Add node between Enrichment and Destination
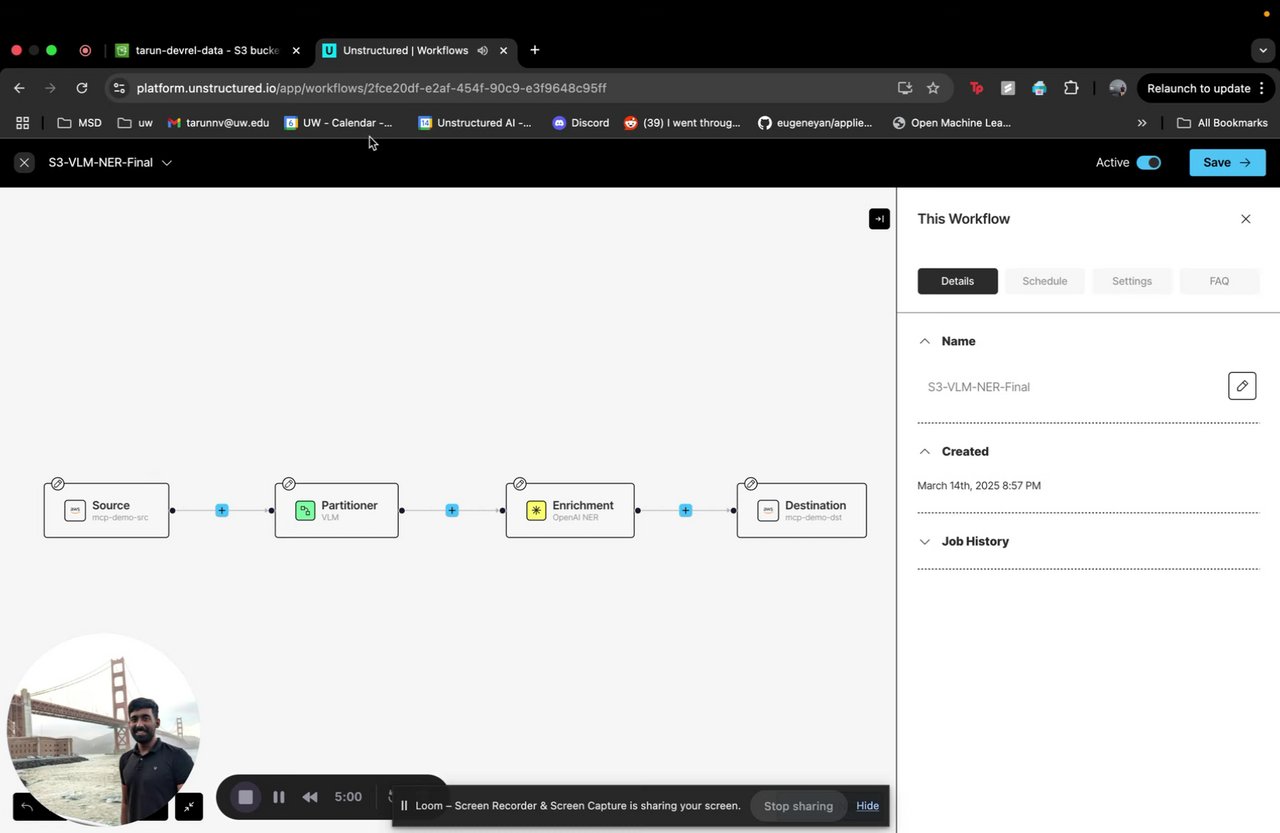Viewport: 1280px width, 833px height. pos(685,510)
